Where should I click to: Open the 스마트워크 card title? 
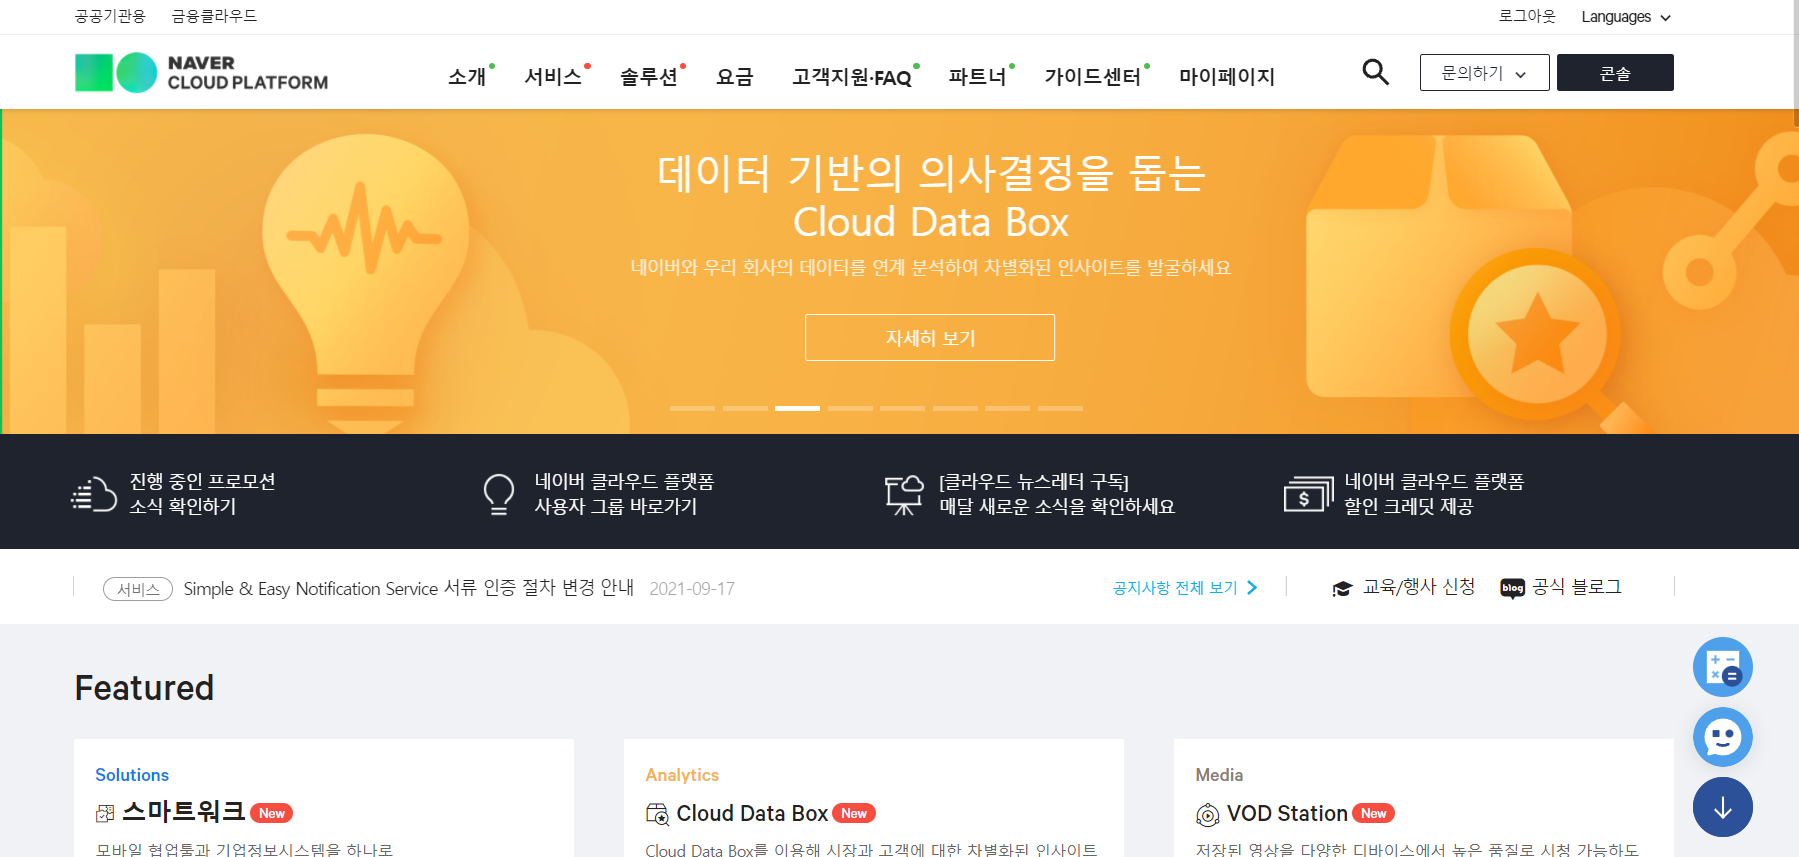coord(183,812)
